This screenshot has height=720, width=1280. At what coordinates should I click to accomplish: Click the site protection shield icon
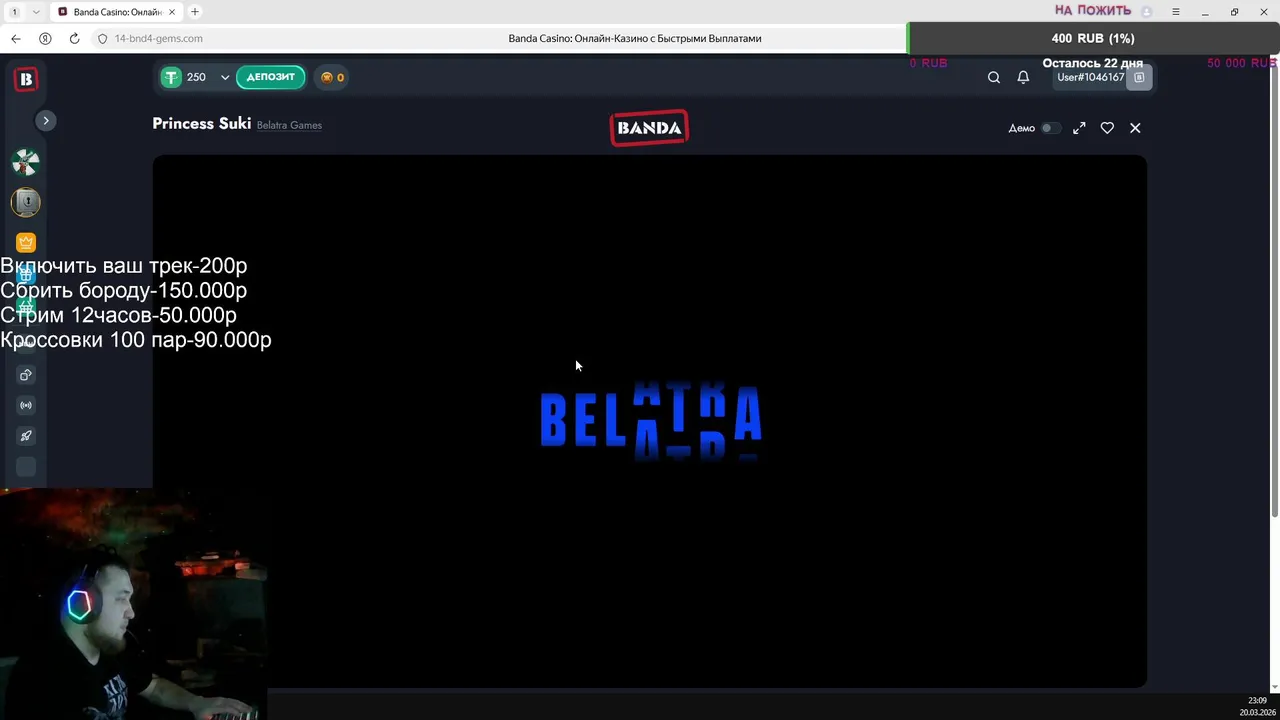(102, 38)
